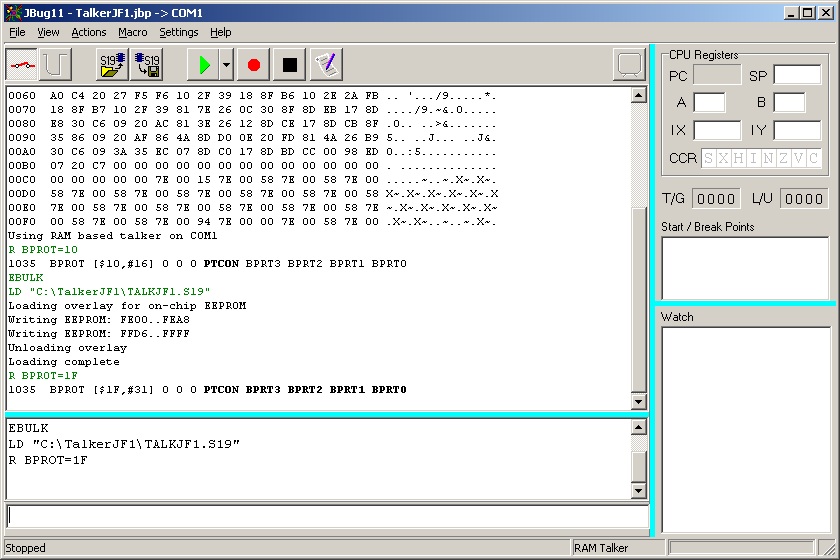Click the command history scroll down arrow

coord(638,490)
